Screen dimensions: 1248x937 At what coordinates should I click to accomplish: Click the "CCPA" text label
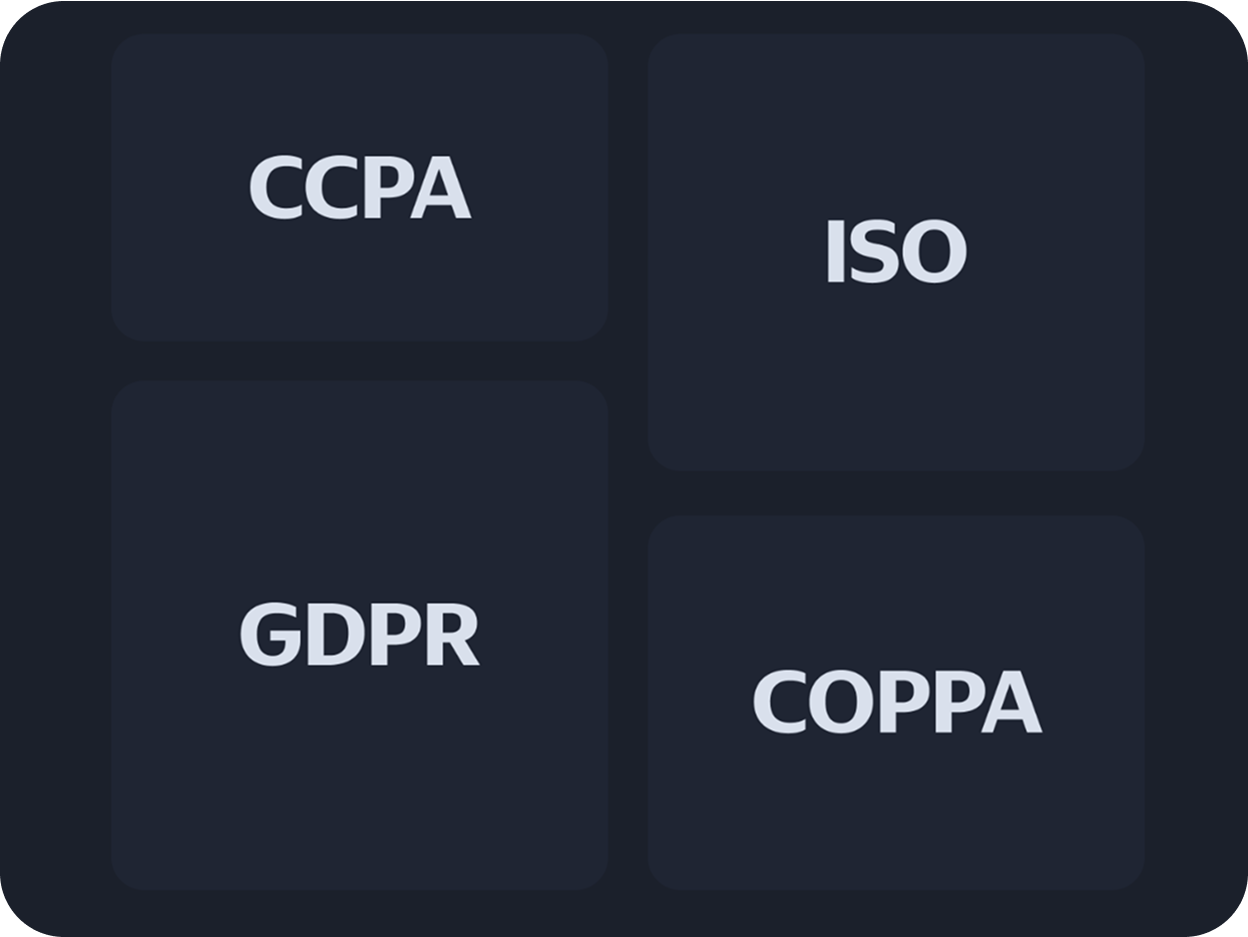pyautogui.click(x=359, y=188)
